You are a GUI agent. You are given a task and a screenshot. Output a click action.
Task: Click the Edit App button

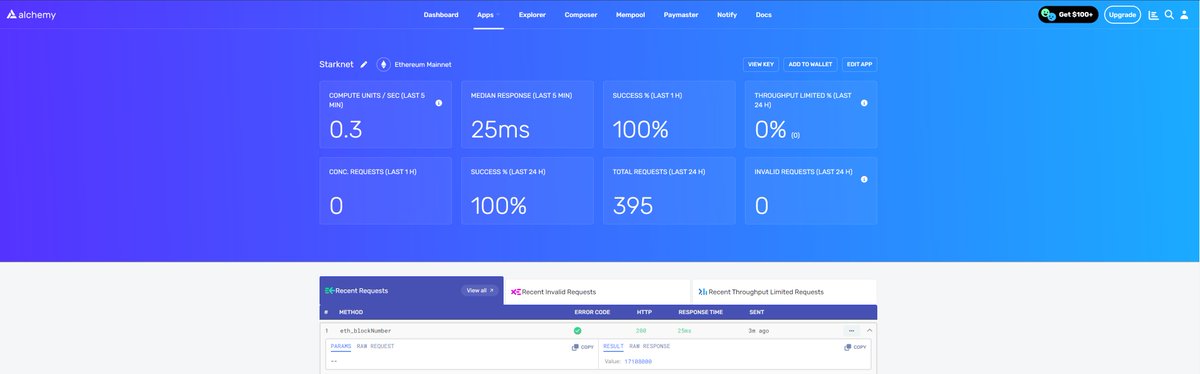pyautogui.click(x=859, y=64)
